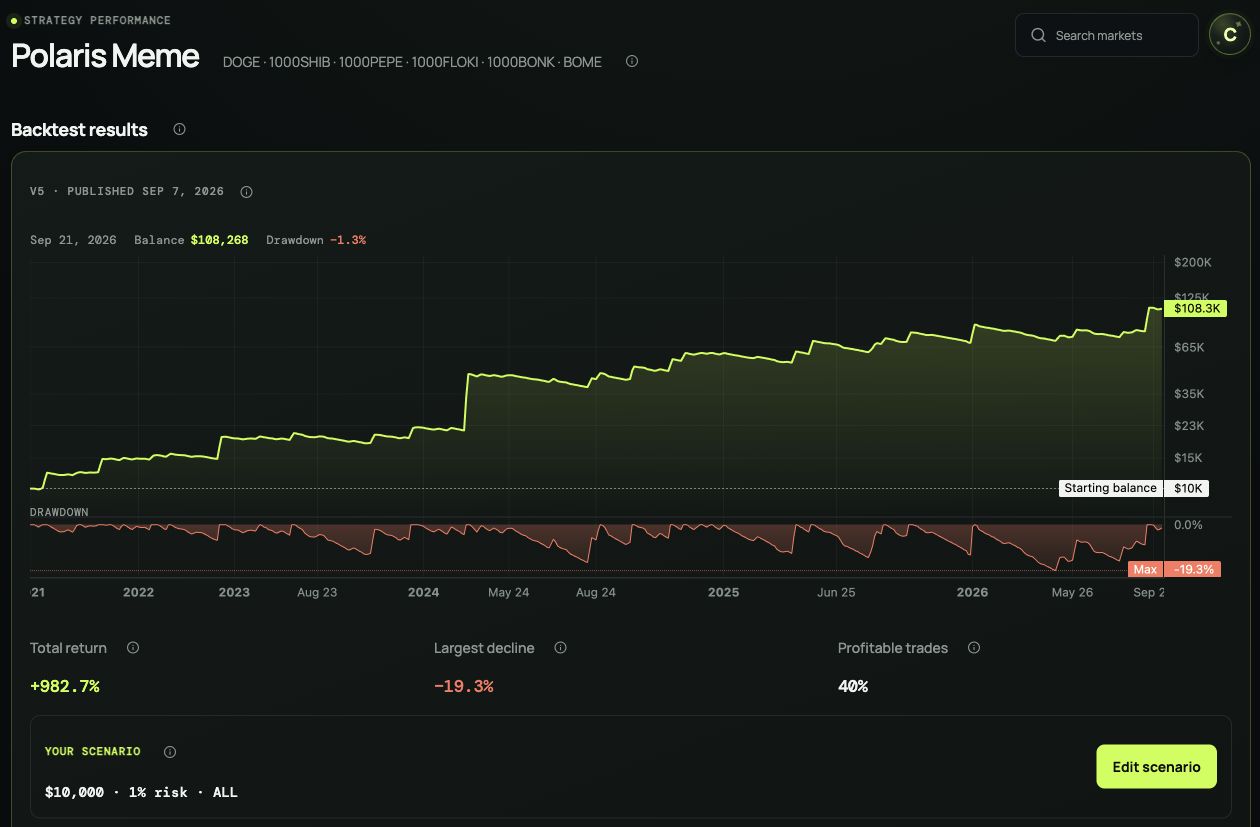Image resolution: width=1260 pixels, height=827 pixels.
Task: Click the Jun 25 time axis label
Action: coord(836,592)
